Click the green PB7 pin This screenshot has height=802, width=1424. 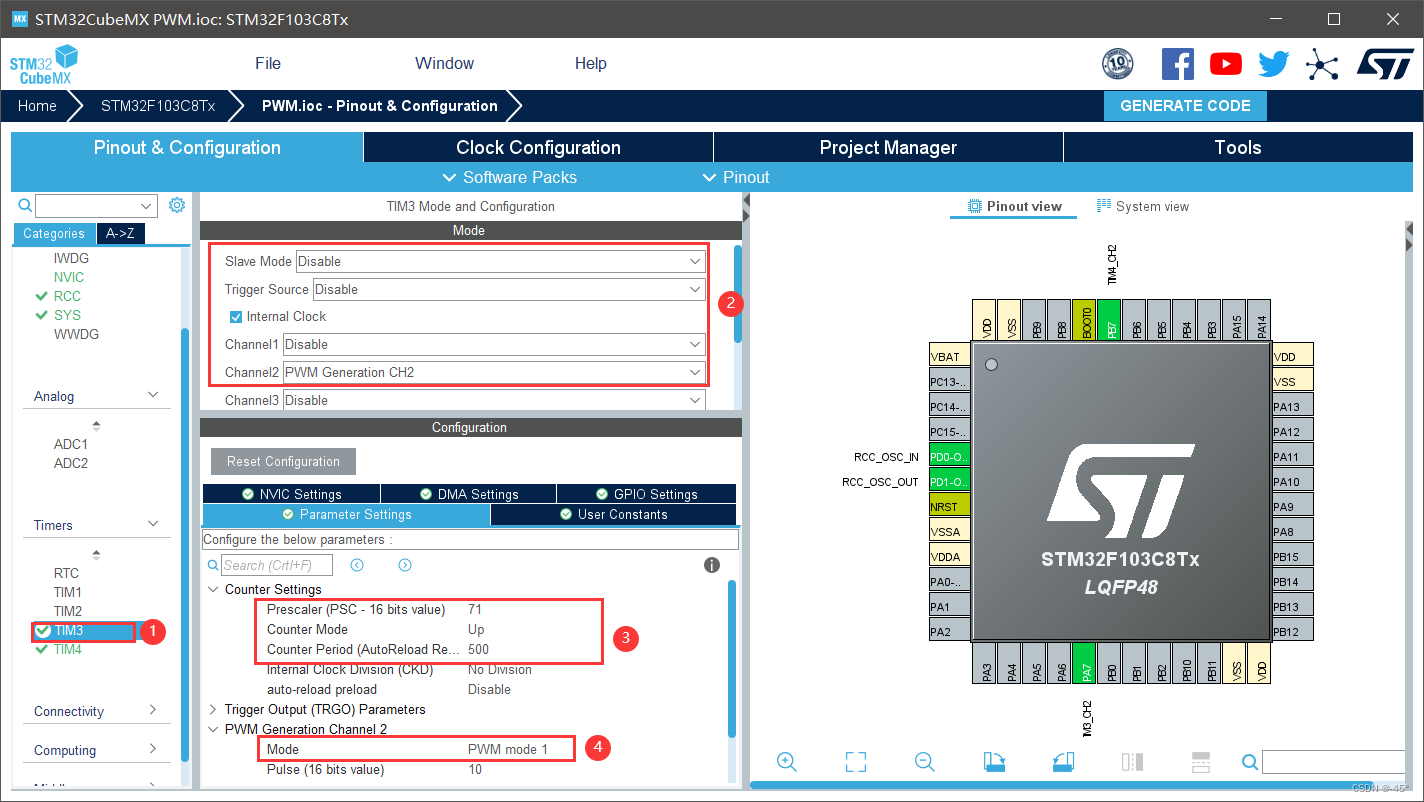pyautogui.click(x=1110, y=321)
